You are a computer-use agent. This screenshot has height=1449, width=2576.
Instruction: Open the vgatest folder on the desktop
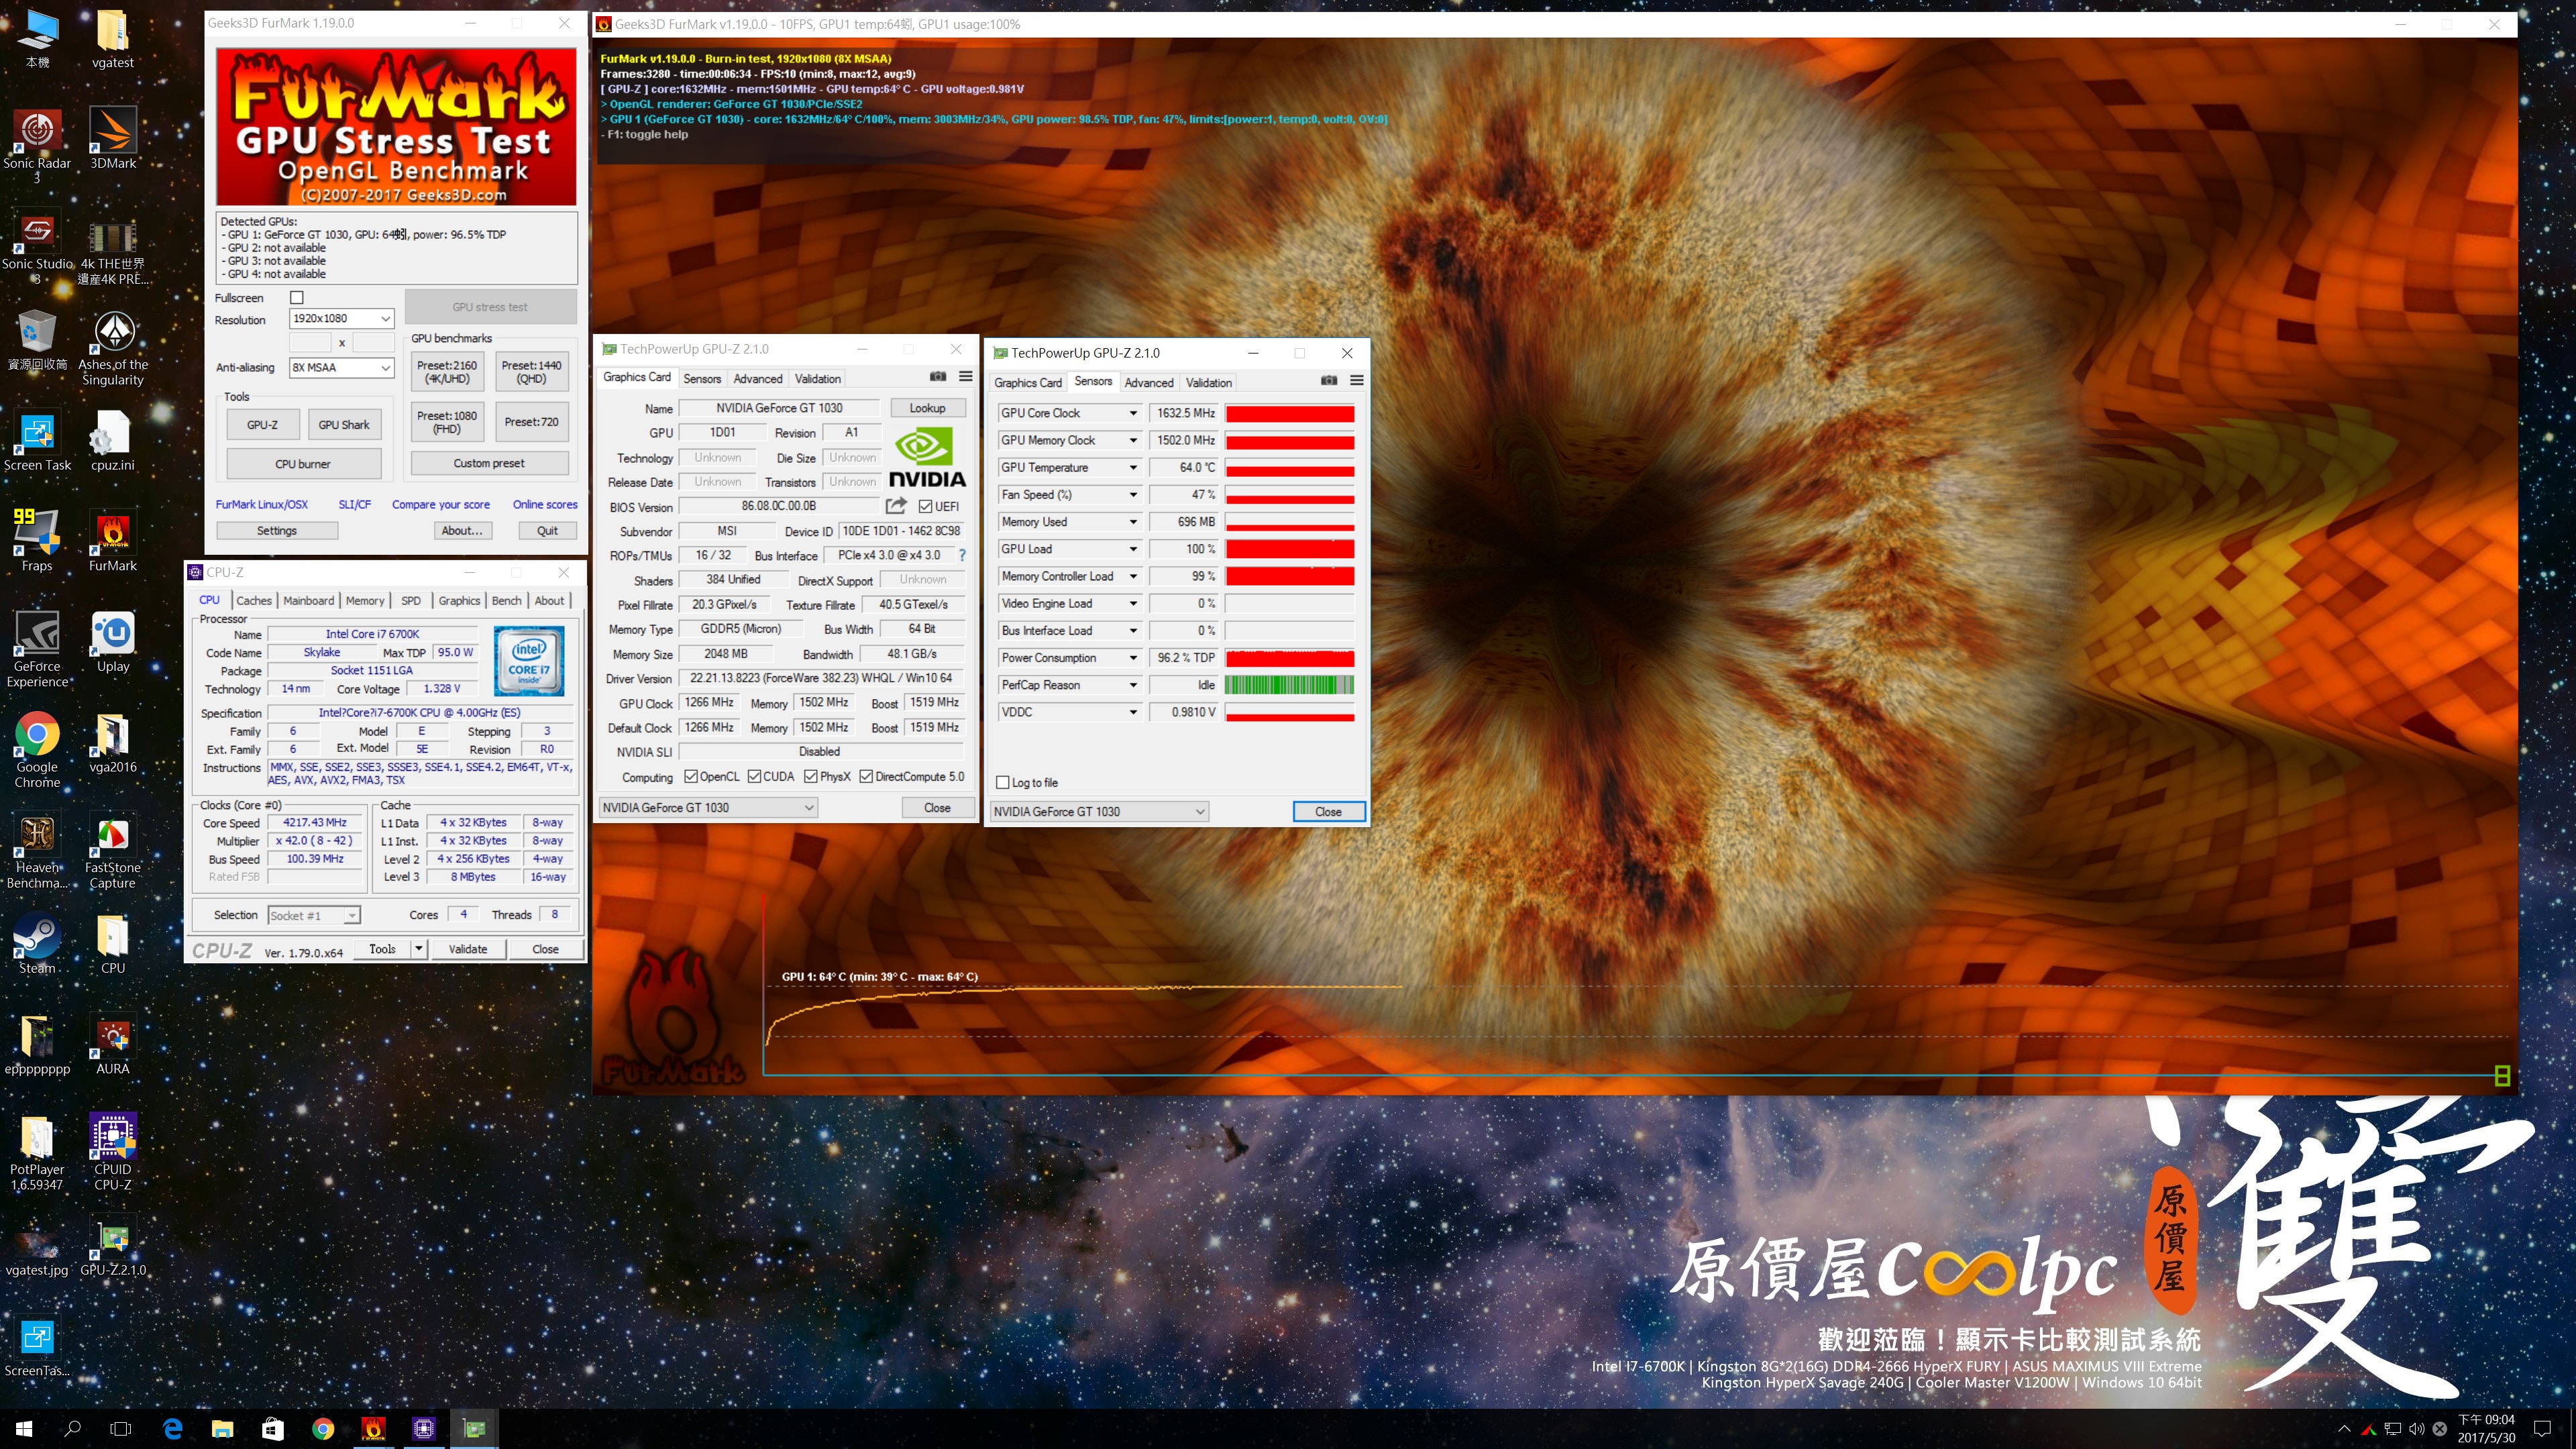click(113, 38)
